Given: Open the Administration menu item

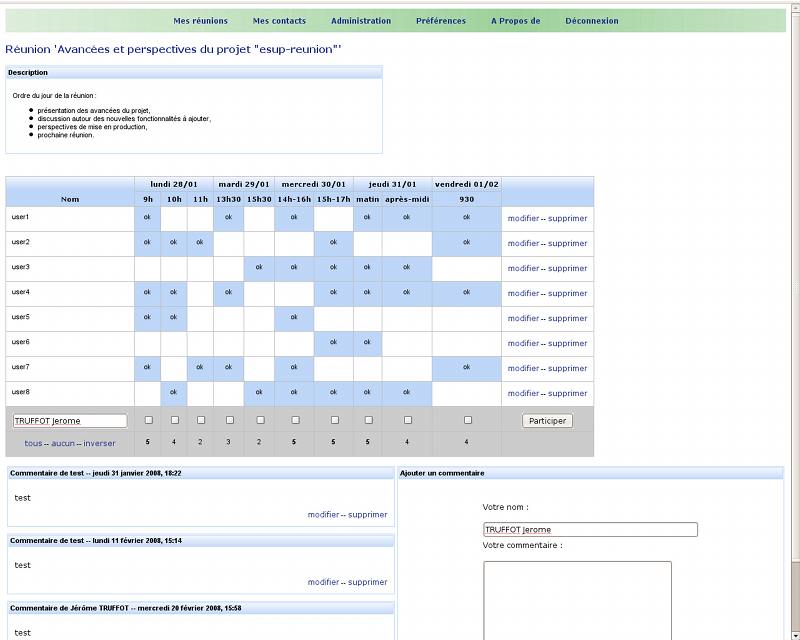Looking at the screenshot, I should (361, 21).
